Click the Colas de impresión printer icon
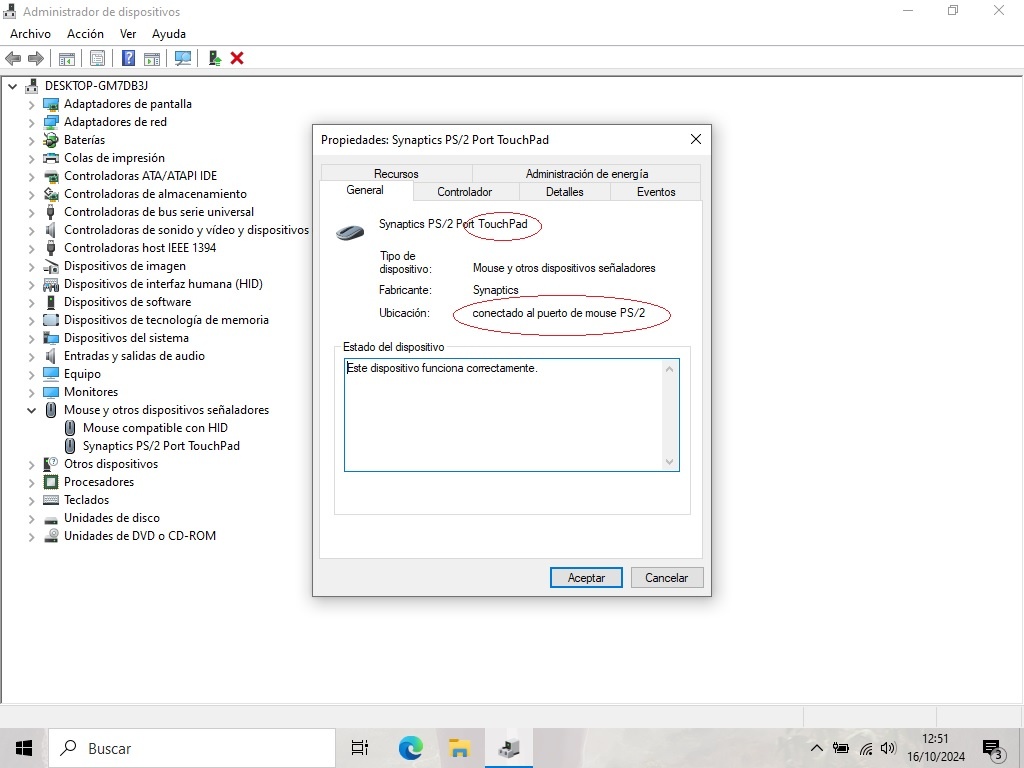The image size is (1024, 768). (51, 158)
